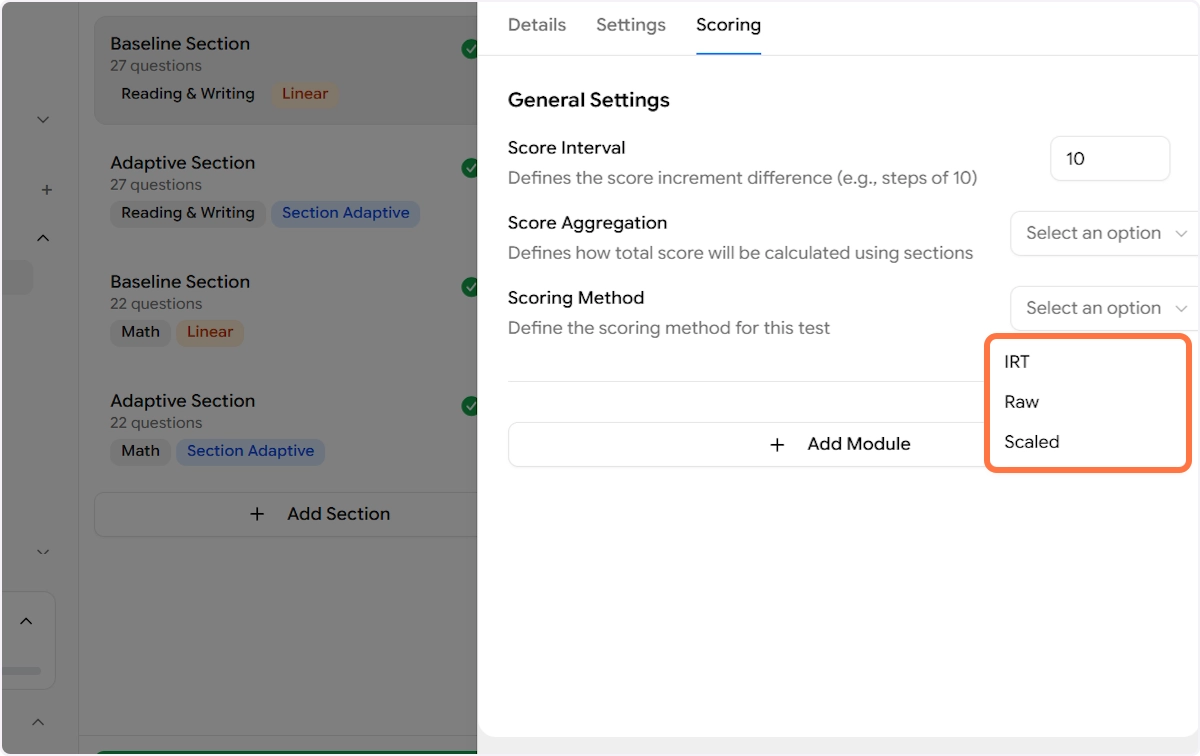Collapse the topmost chevron in the left sidebar
This screenshot has height=756, width=1200.
point(43,120)
